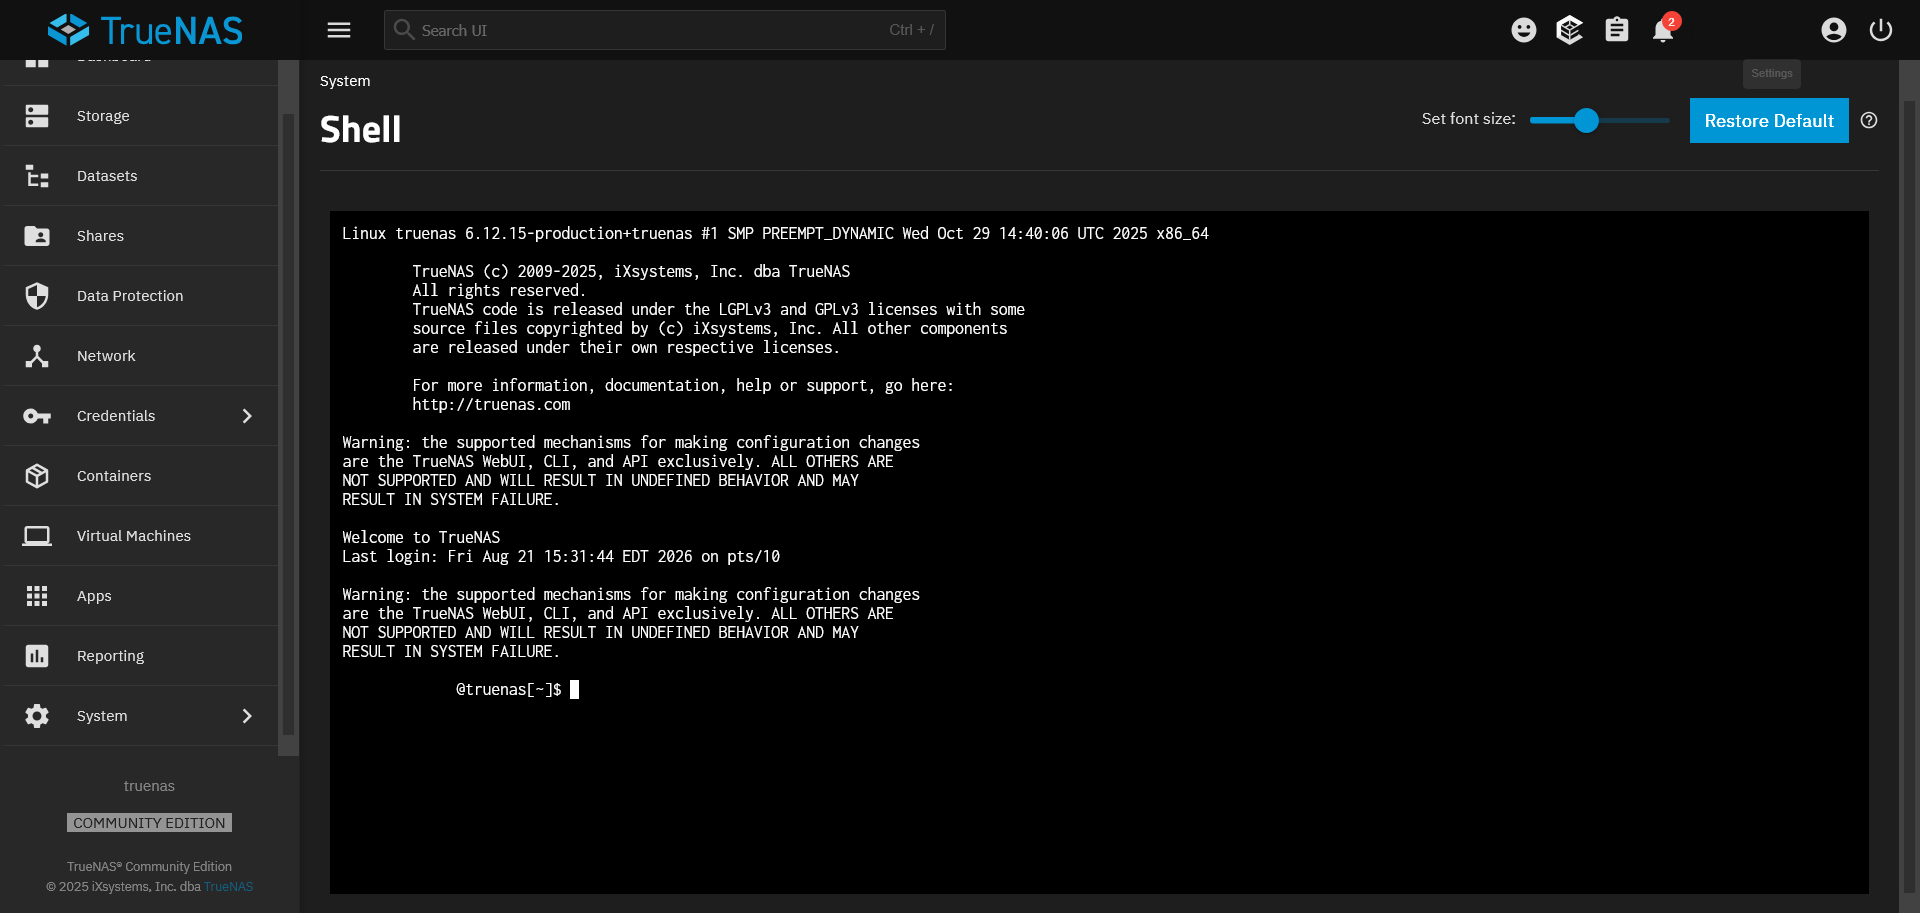Click the 'Welcome to TrueNAS' terminal line
Image resolution: width=1920 pixels, height=913 pixels.
coord(421,538)
